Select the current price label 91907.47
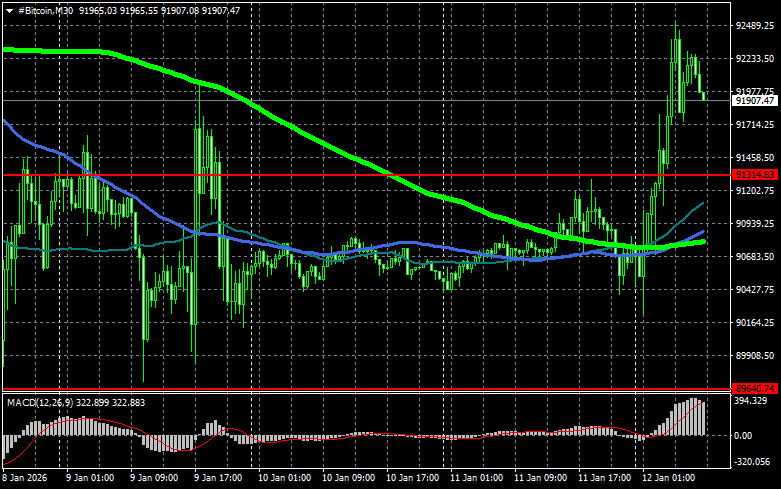Viewport: 781px width, 489px height. tap(755, 101)
